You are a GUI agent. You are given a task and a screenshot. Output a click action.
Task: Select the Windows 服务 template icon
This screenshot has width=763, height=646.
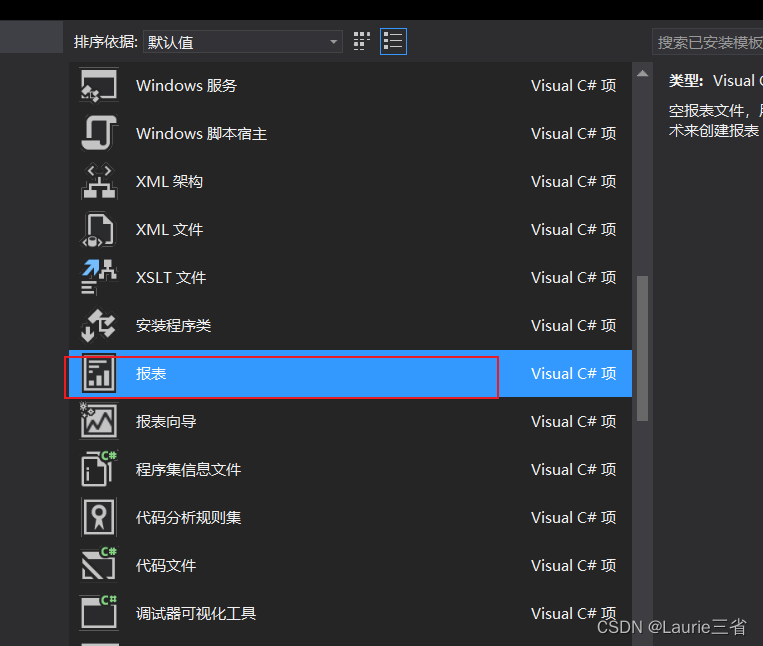click(x=99, y=86)
